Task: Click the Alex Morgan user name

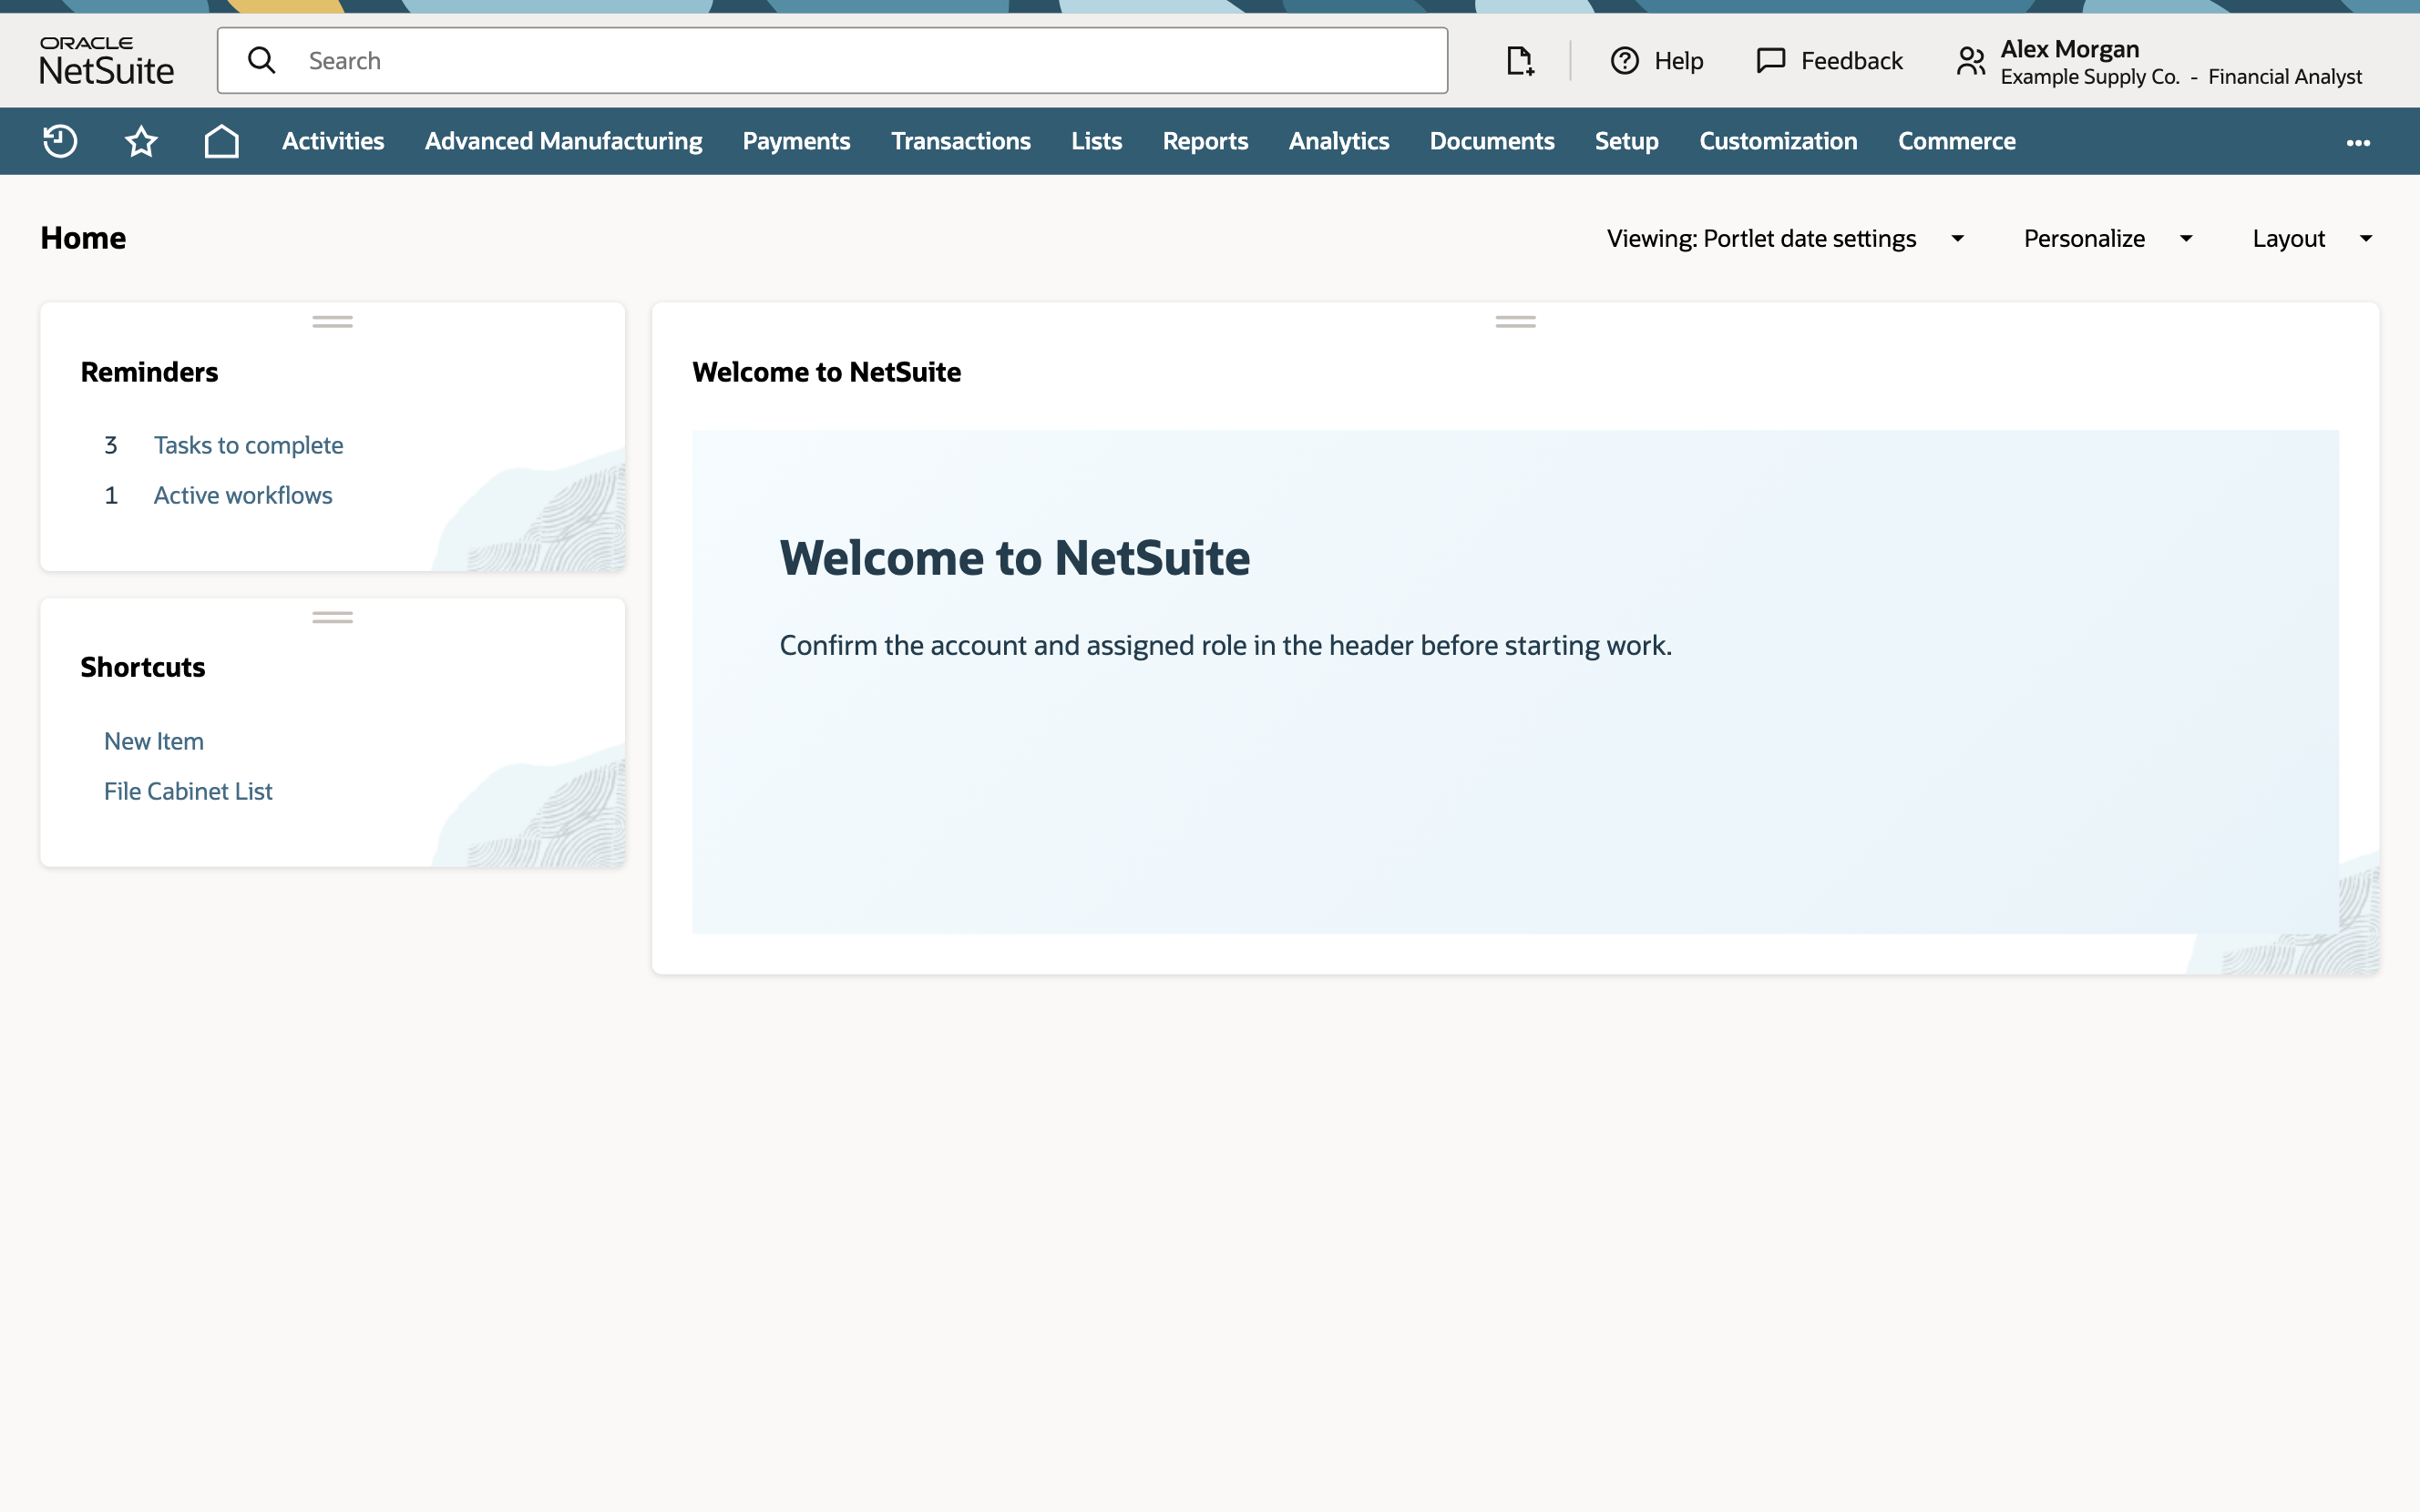Action: coord(2069,48)
